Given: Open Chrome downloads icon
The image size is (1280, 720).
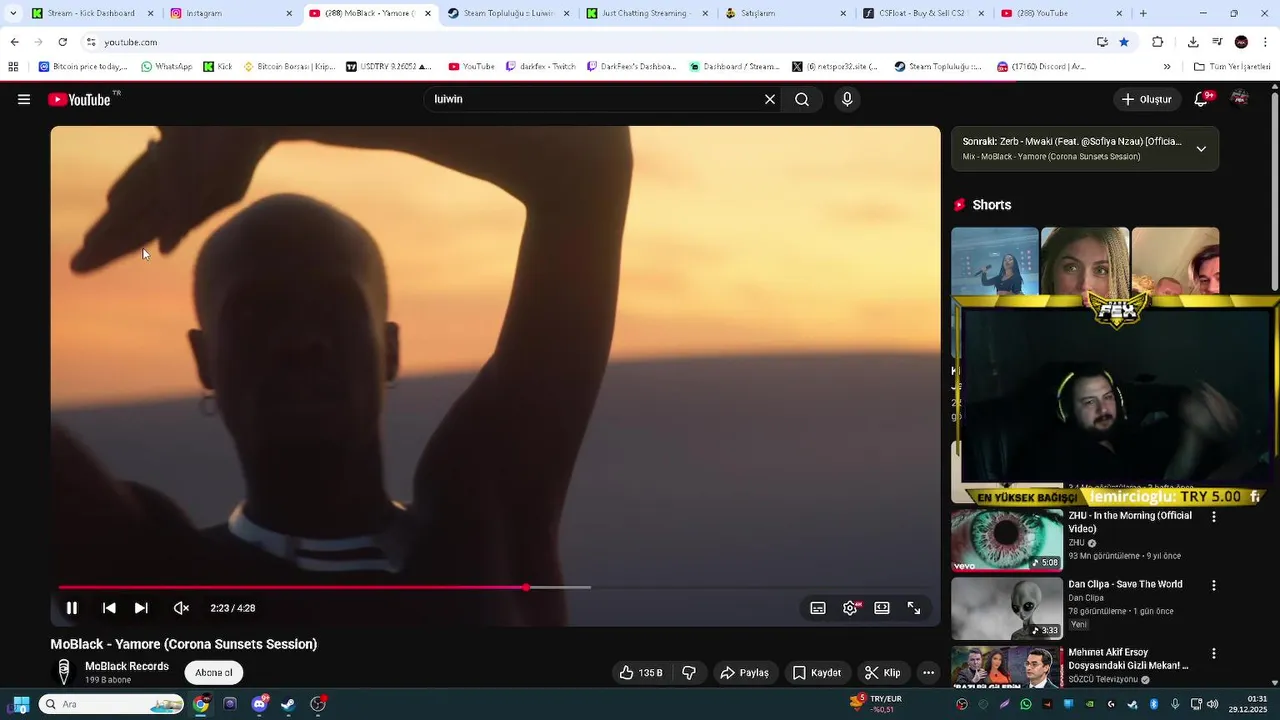Looking at the screenshot, I should (x=1193, y=42).
